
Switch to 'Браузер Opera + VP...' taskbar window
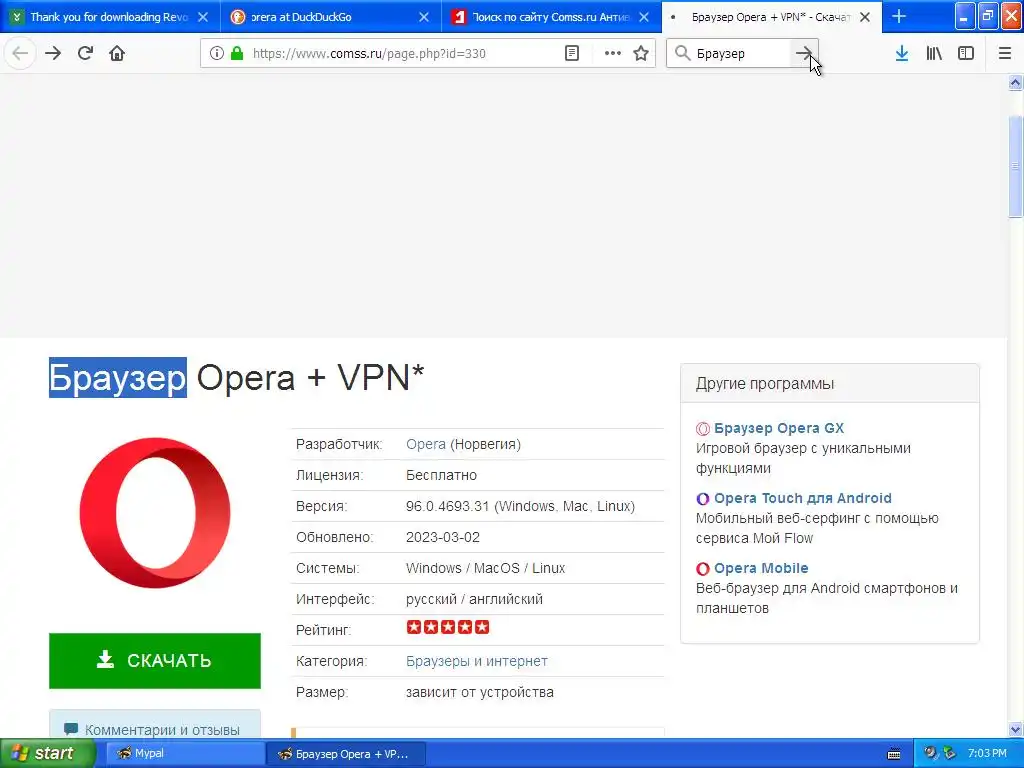345,754
